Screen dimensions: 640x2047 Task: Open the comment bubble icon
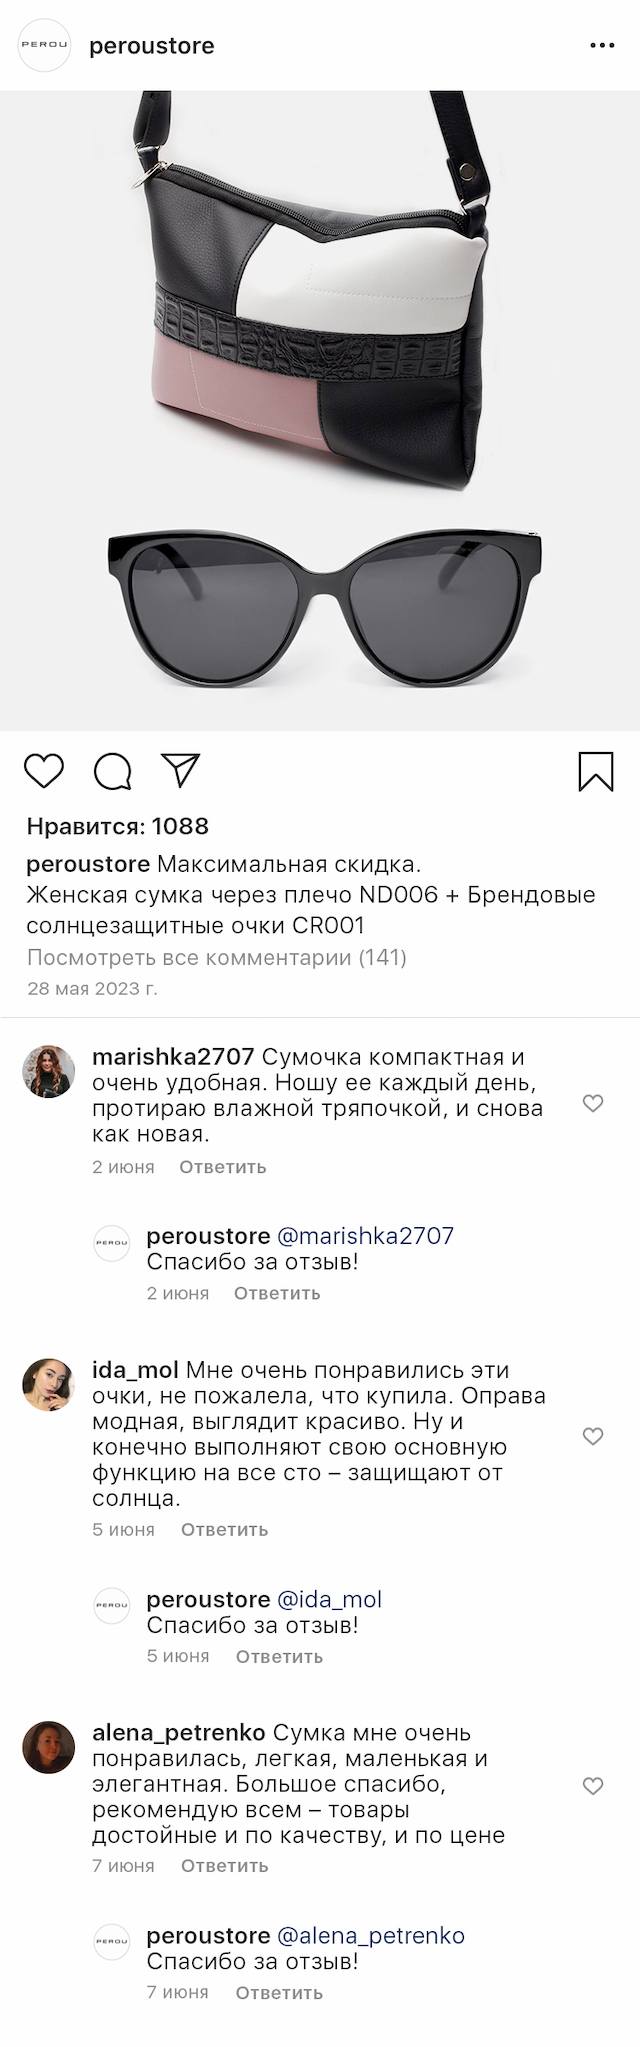(x=112, y=771)
